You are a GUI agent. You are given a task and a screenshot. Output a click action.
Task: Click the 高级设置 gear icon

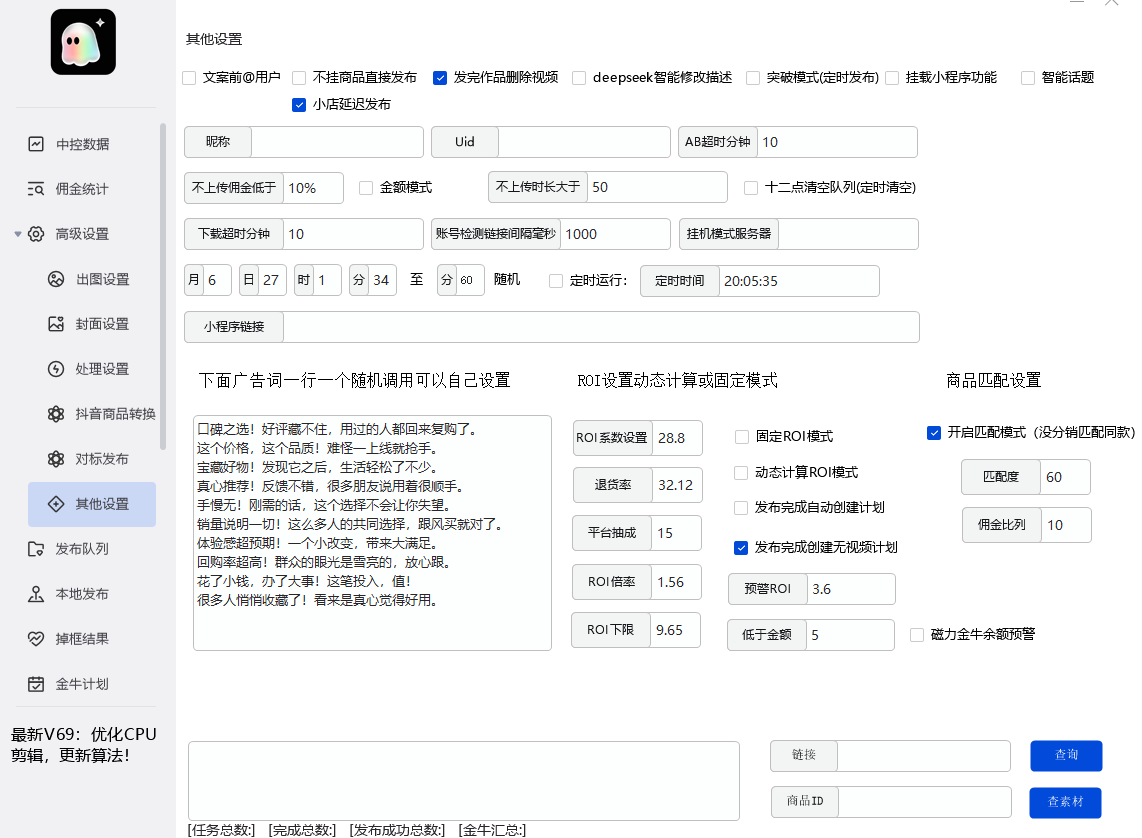(36, 234)
